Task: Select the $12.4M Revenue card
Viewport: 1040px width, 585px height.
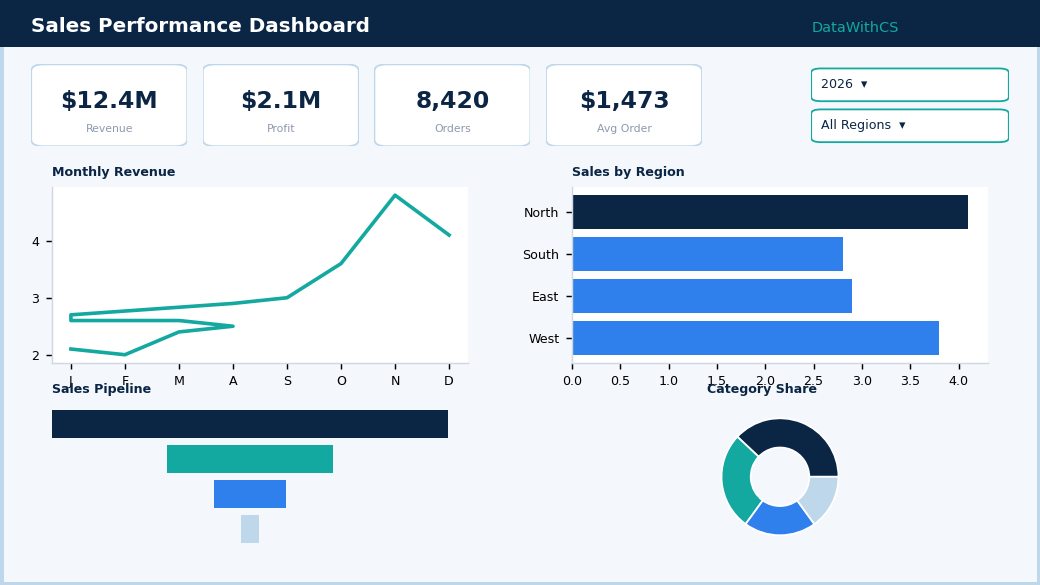Action: tap(109, 105)
